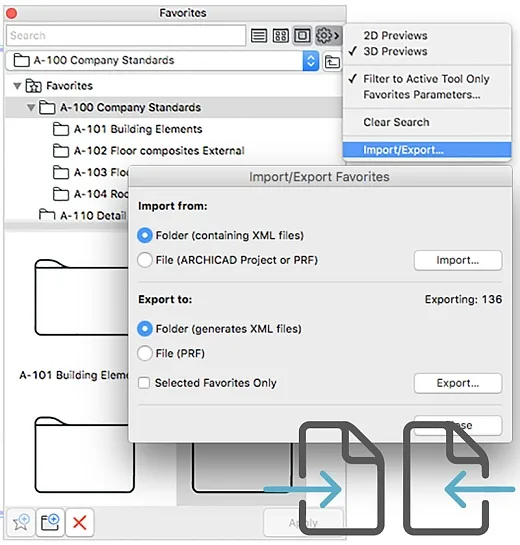Click the new favorite star icon
The height and width of the screenshot is (545, 520).
point(21,522)
